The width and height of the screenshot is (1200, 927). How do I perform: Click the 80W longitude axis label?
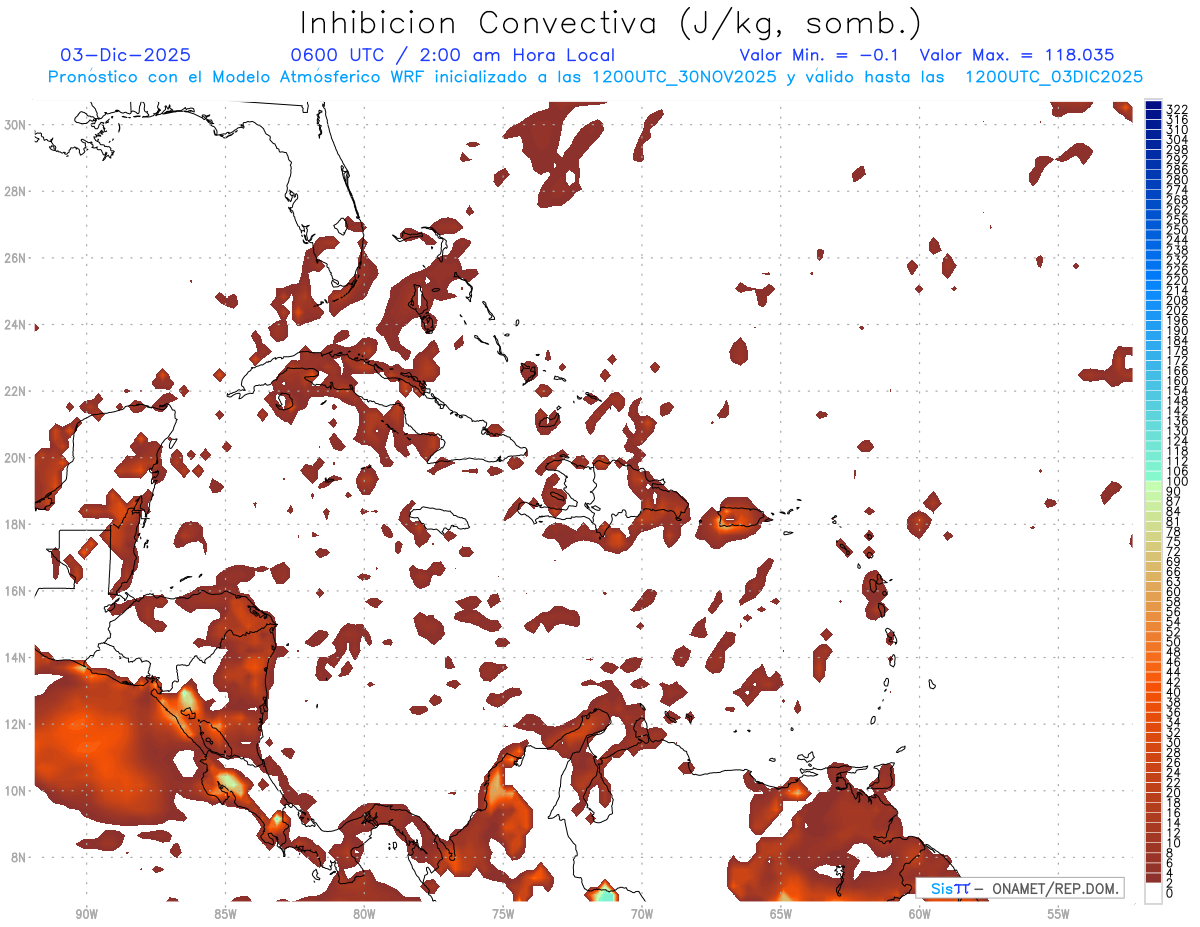[x=364, y=914]
